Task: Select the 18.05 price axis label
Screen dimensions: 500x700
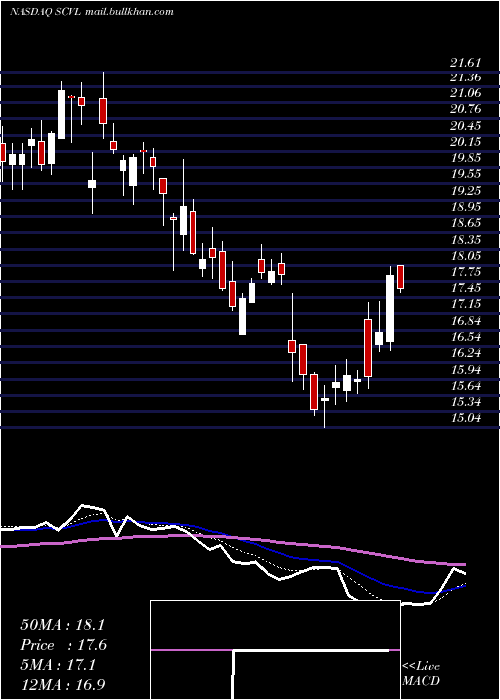Action: point(465,256)
